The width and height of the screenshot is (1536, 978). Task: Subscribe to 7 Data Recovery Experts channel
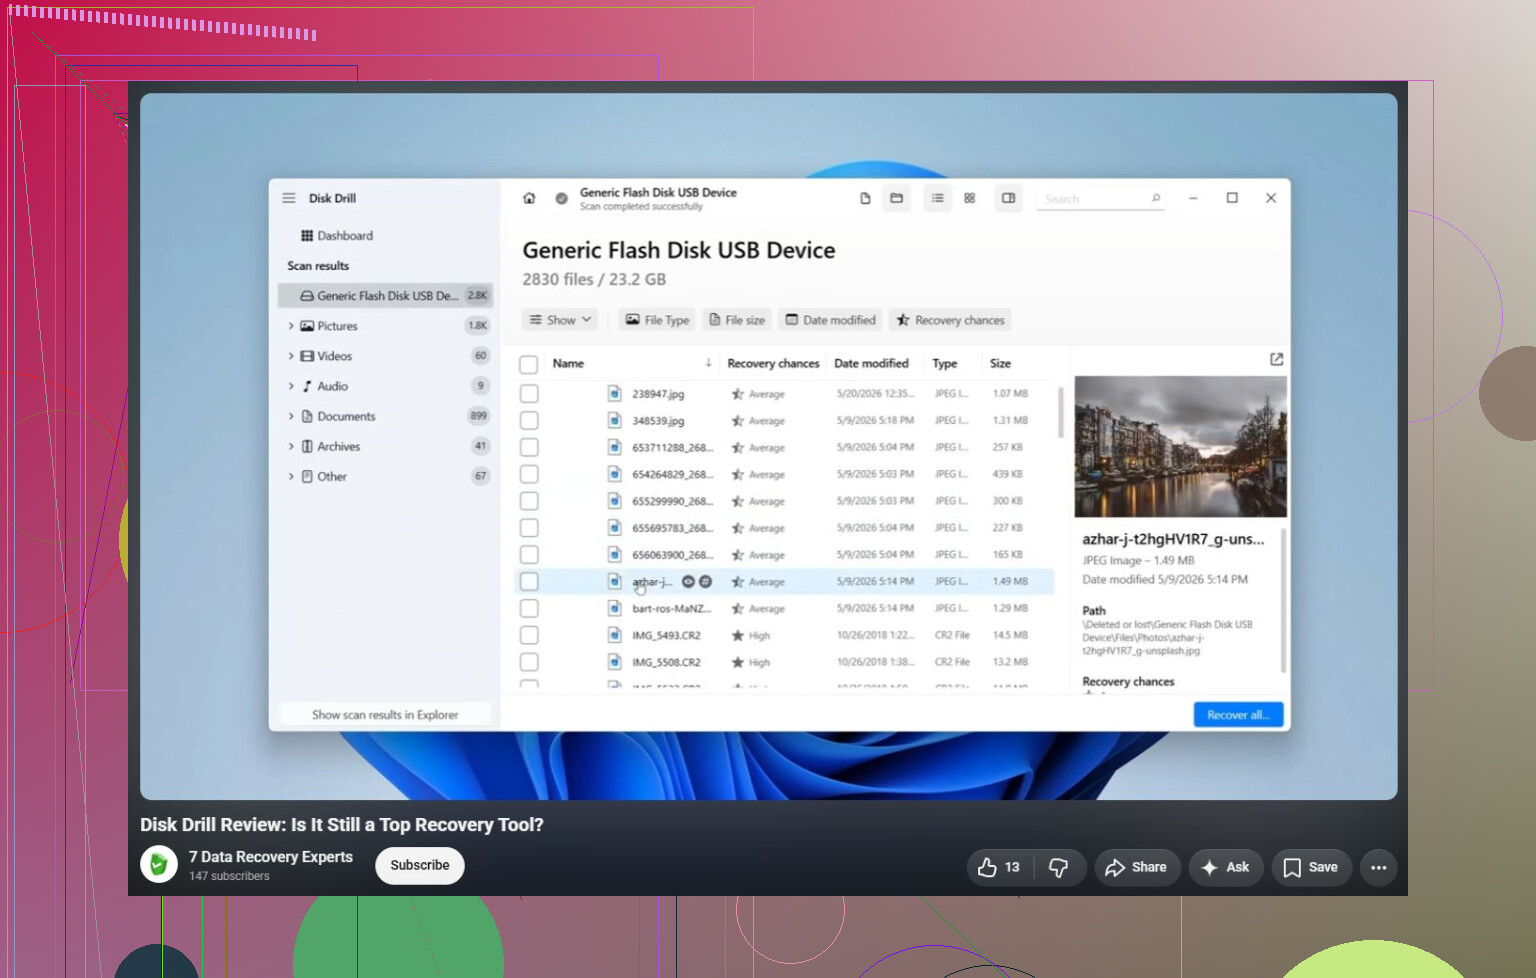pos(420,865)
